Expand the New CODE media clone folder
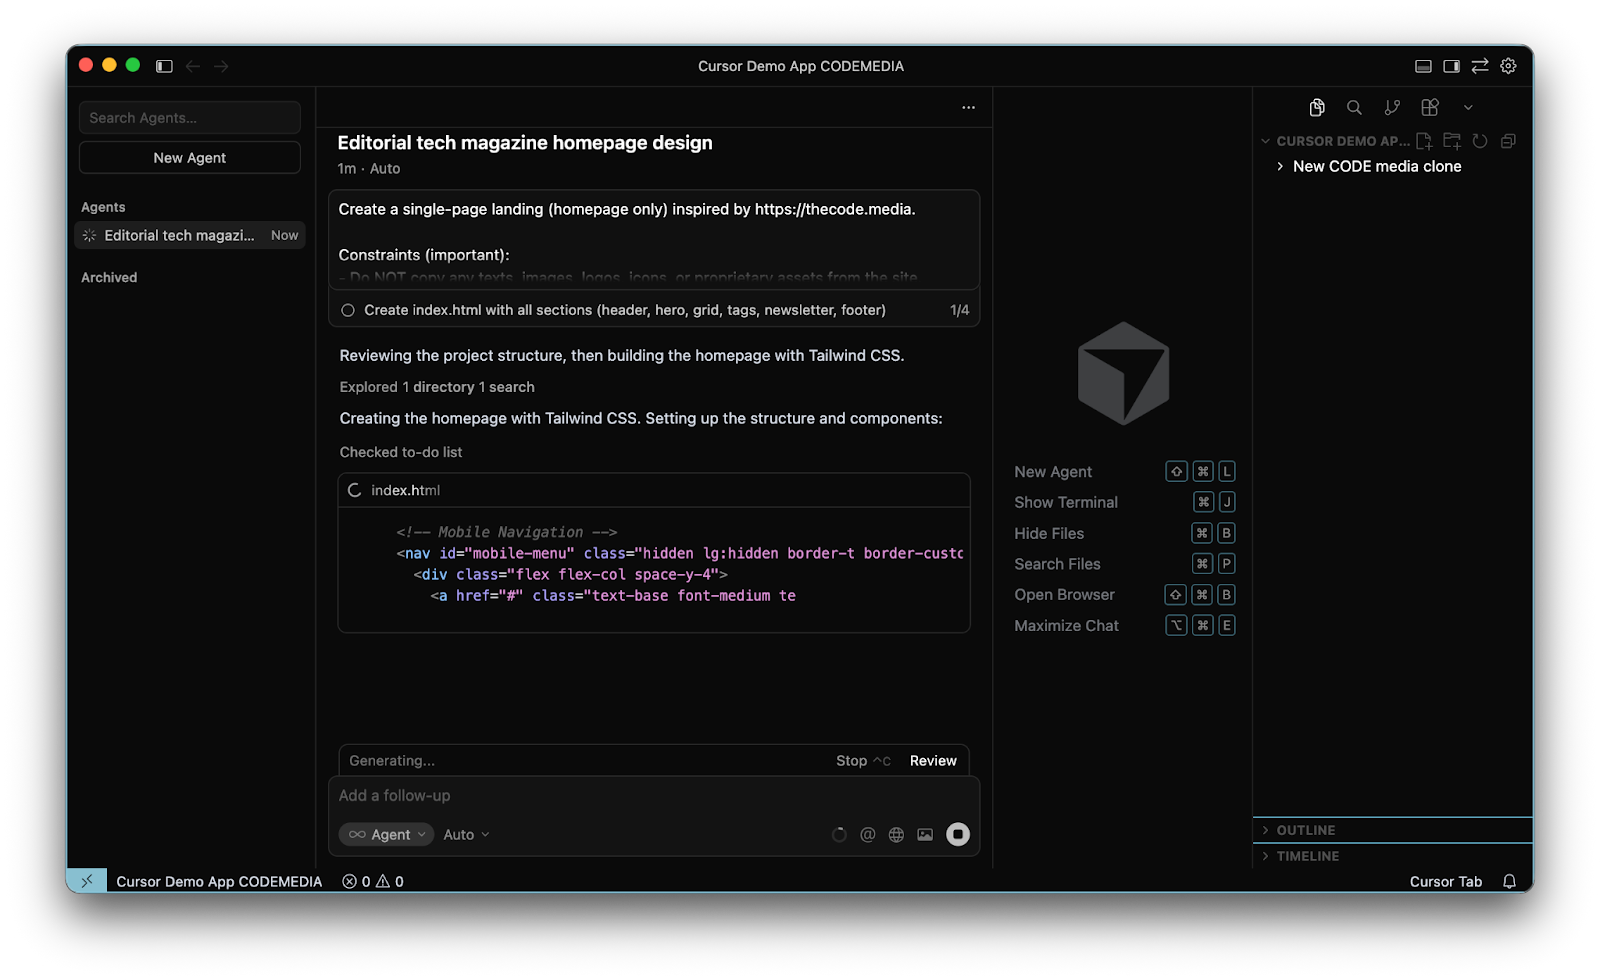 coord(1376,166)
